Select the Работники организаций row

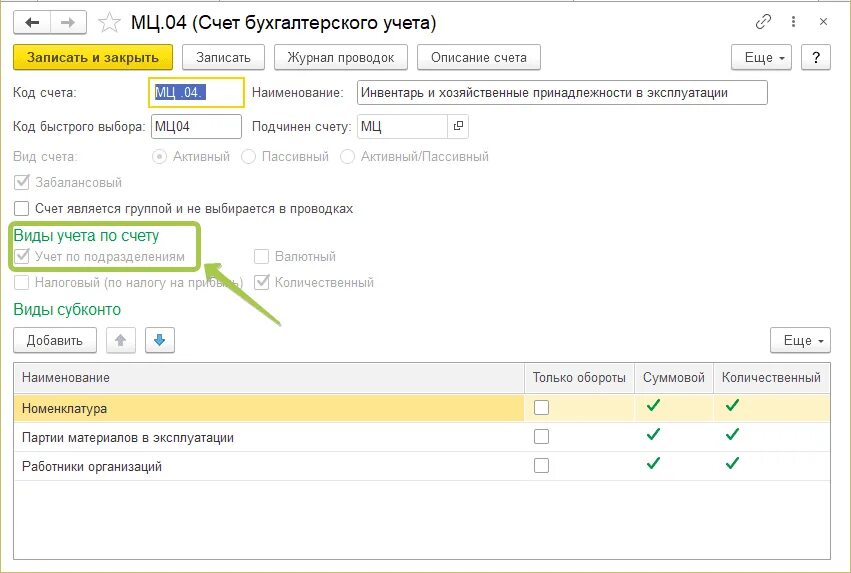click(x=422, y=466)
